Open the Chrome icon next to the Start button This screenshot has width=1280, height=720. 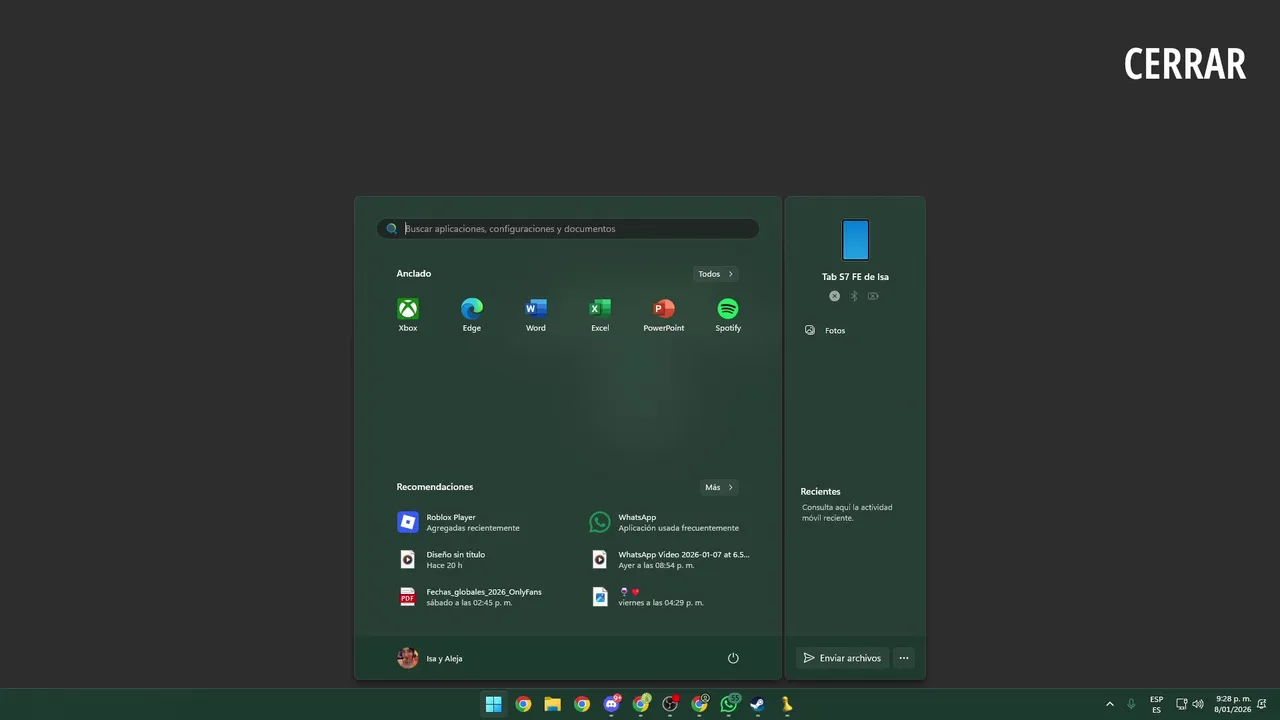pos(523,704)
